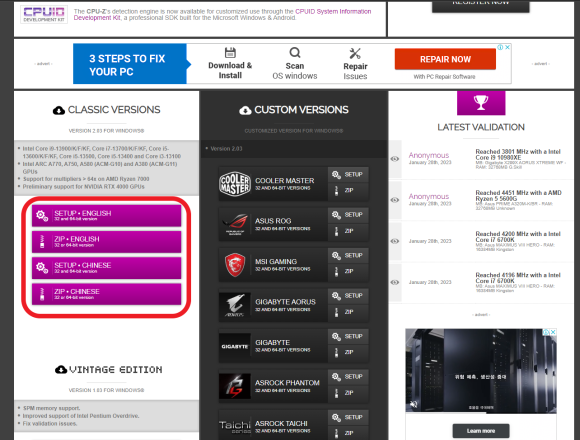The height and width of the screenshot is (440, 580).
Task: Download Setup English classic version
Action: [x=107, y=216]
